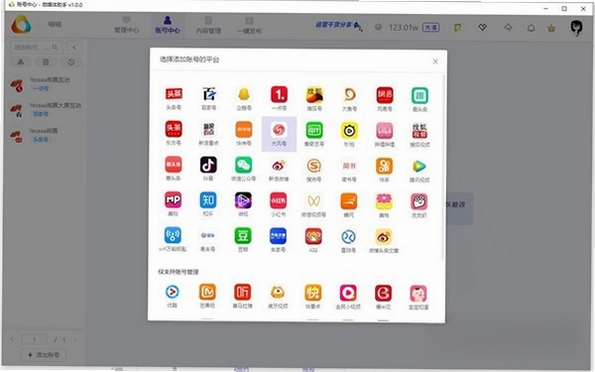
Task: Select the yellow 秒拍 icon
Action: tap(349, 131)
